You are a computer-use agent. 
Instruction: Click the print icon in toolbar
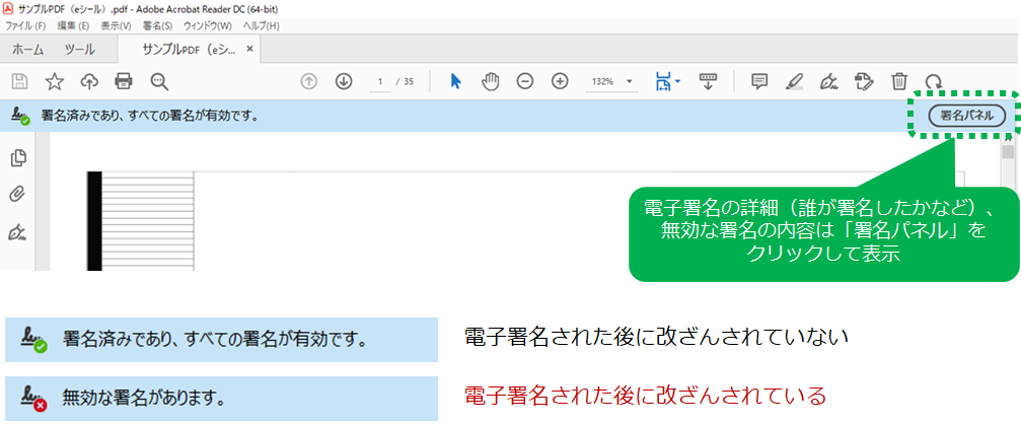click(123, 81)
